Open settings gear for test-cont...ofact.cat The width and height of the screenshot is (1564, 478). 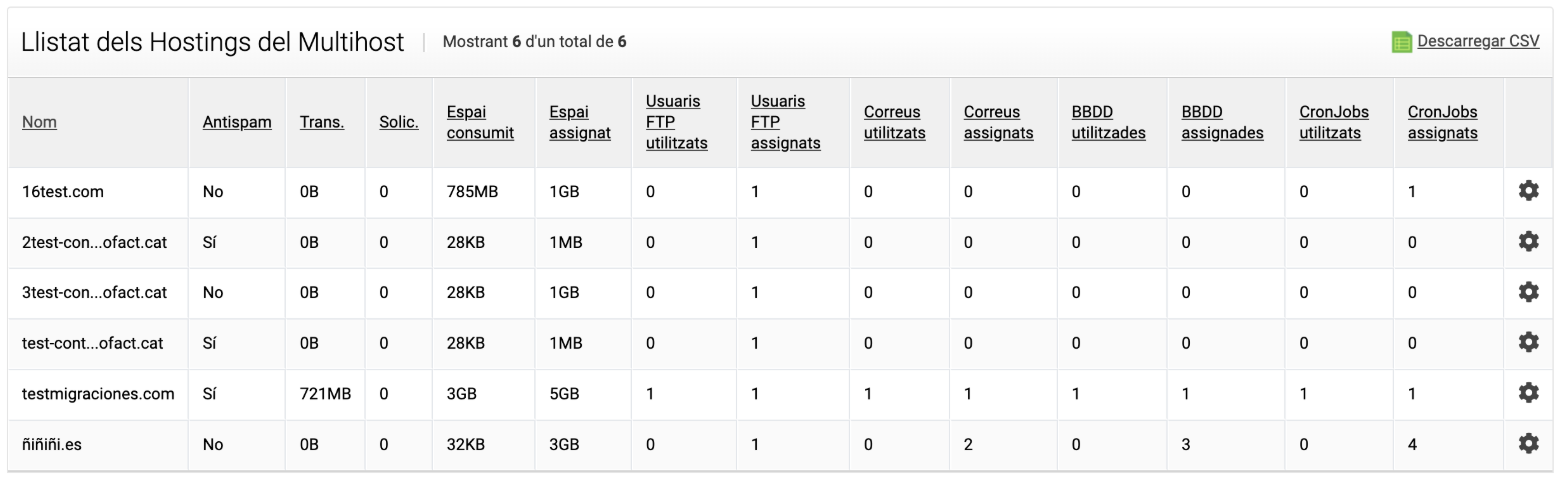coord(1528,342)
